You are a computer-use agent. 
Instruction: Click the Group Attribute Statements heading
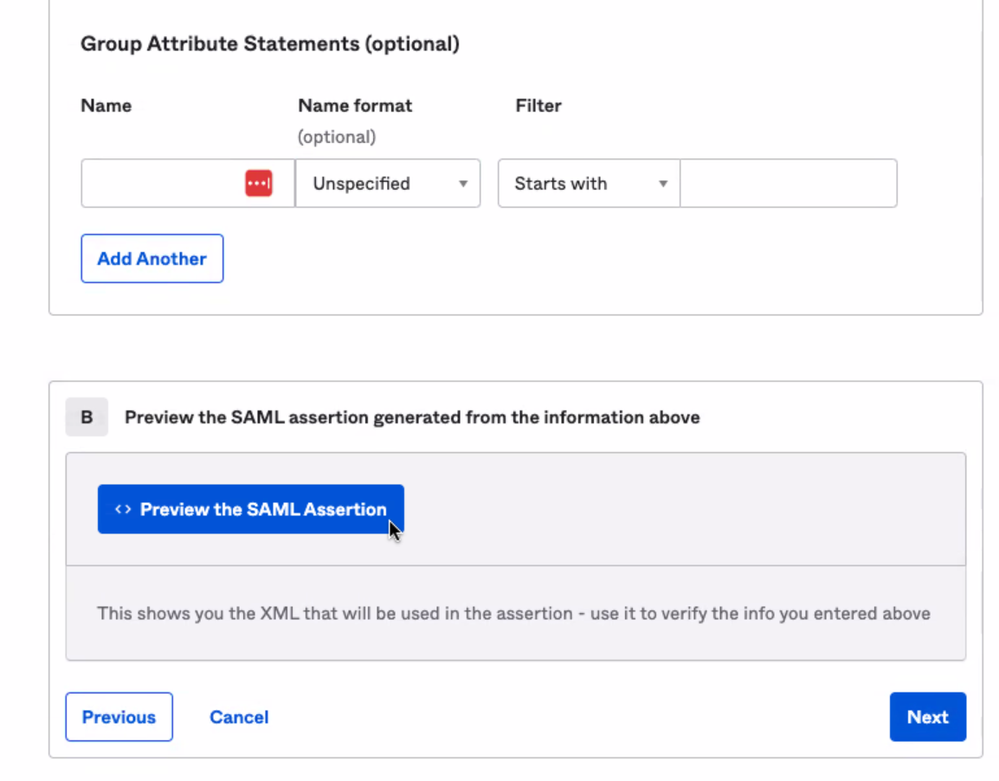(270, 44)
